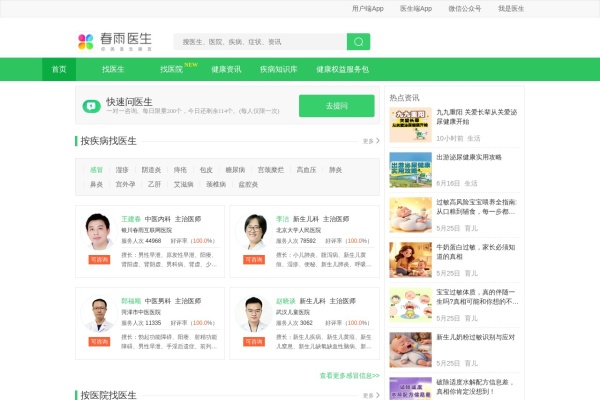The image size is (600, 400).
Task: Open the 过敏高风险宝宝喂养全指南 article thumbnail
Action: point(411,215)
